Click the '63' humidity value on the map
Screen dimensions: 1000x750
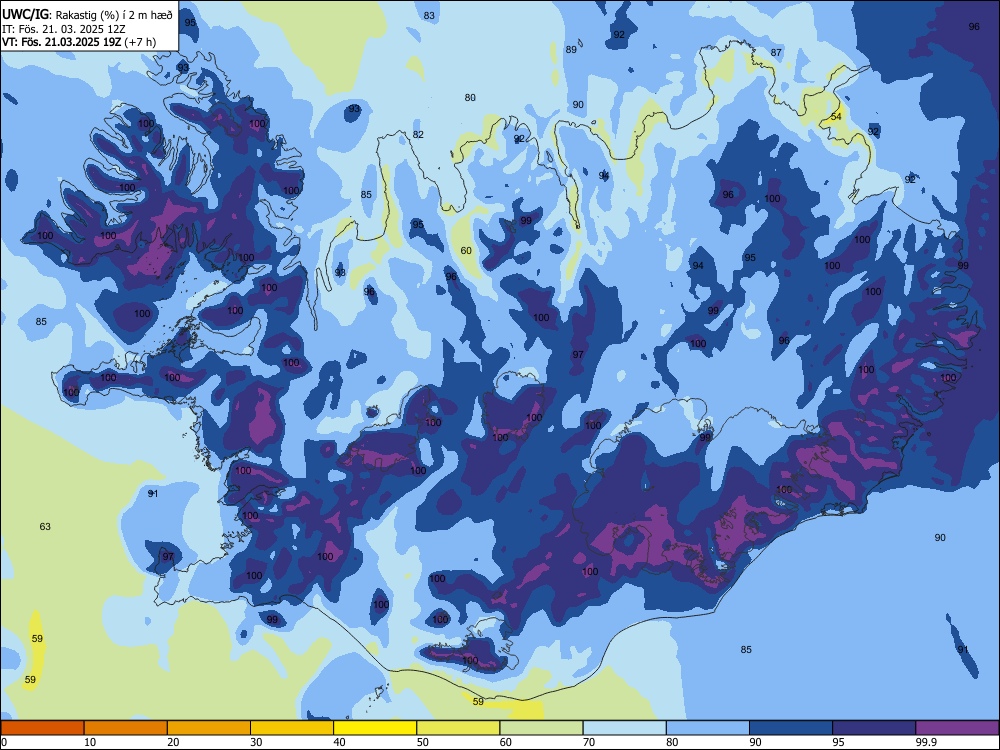45,527
